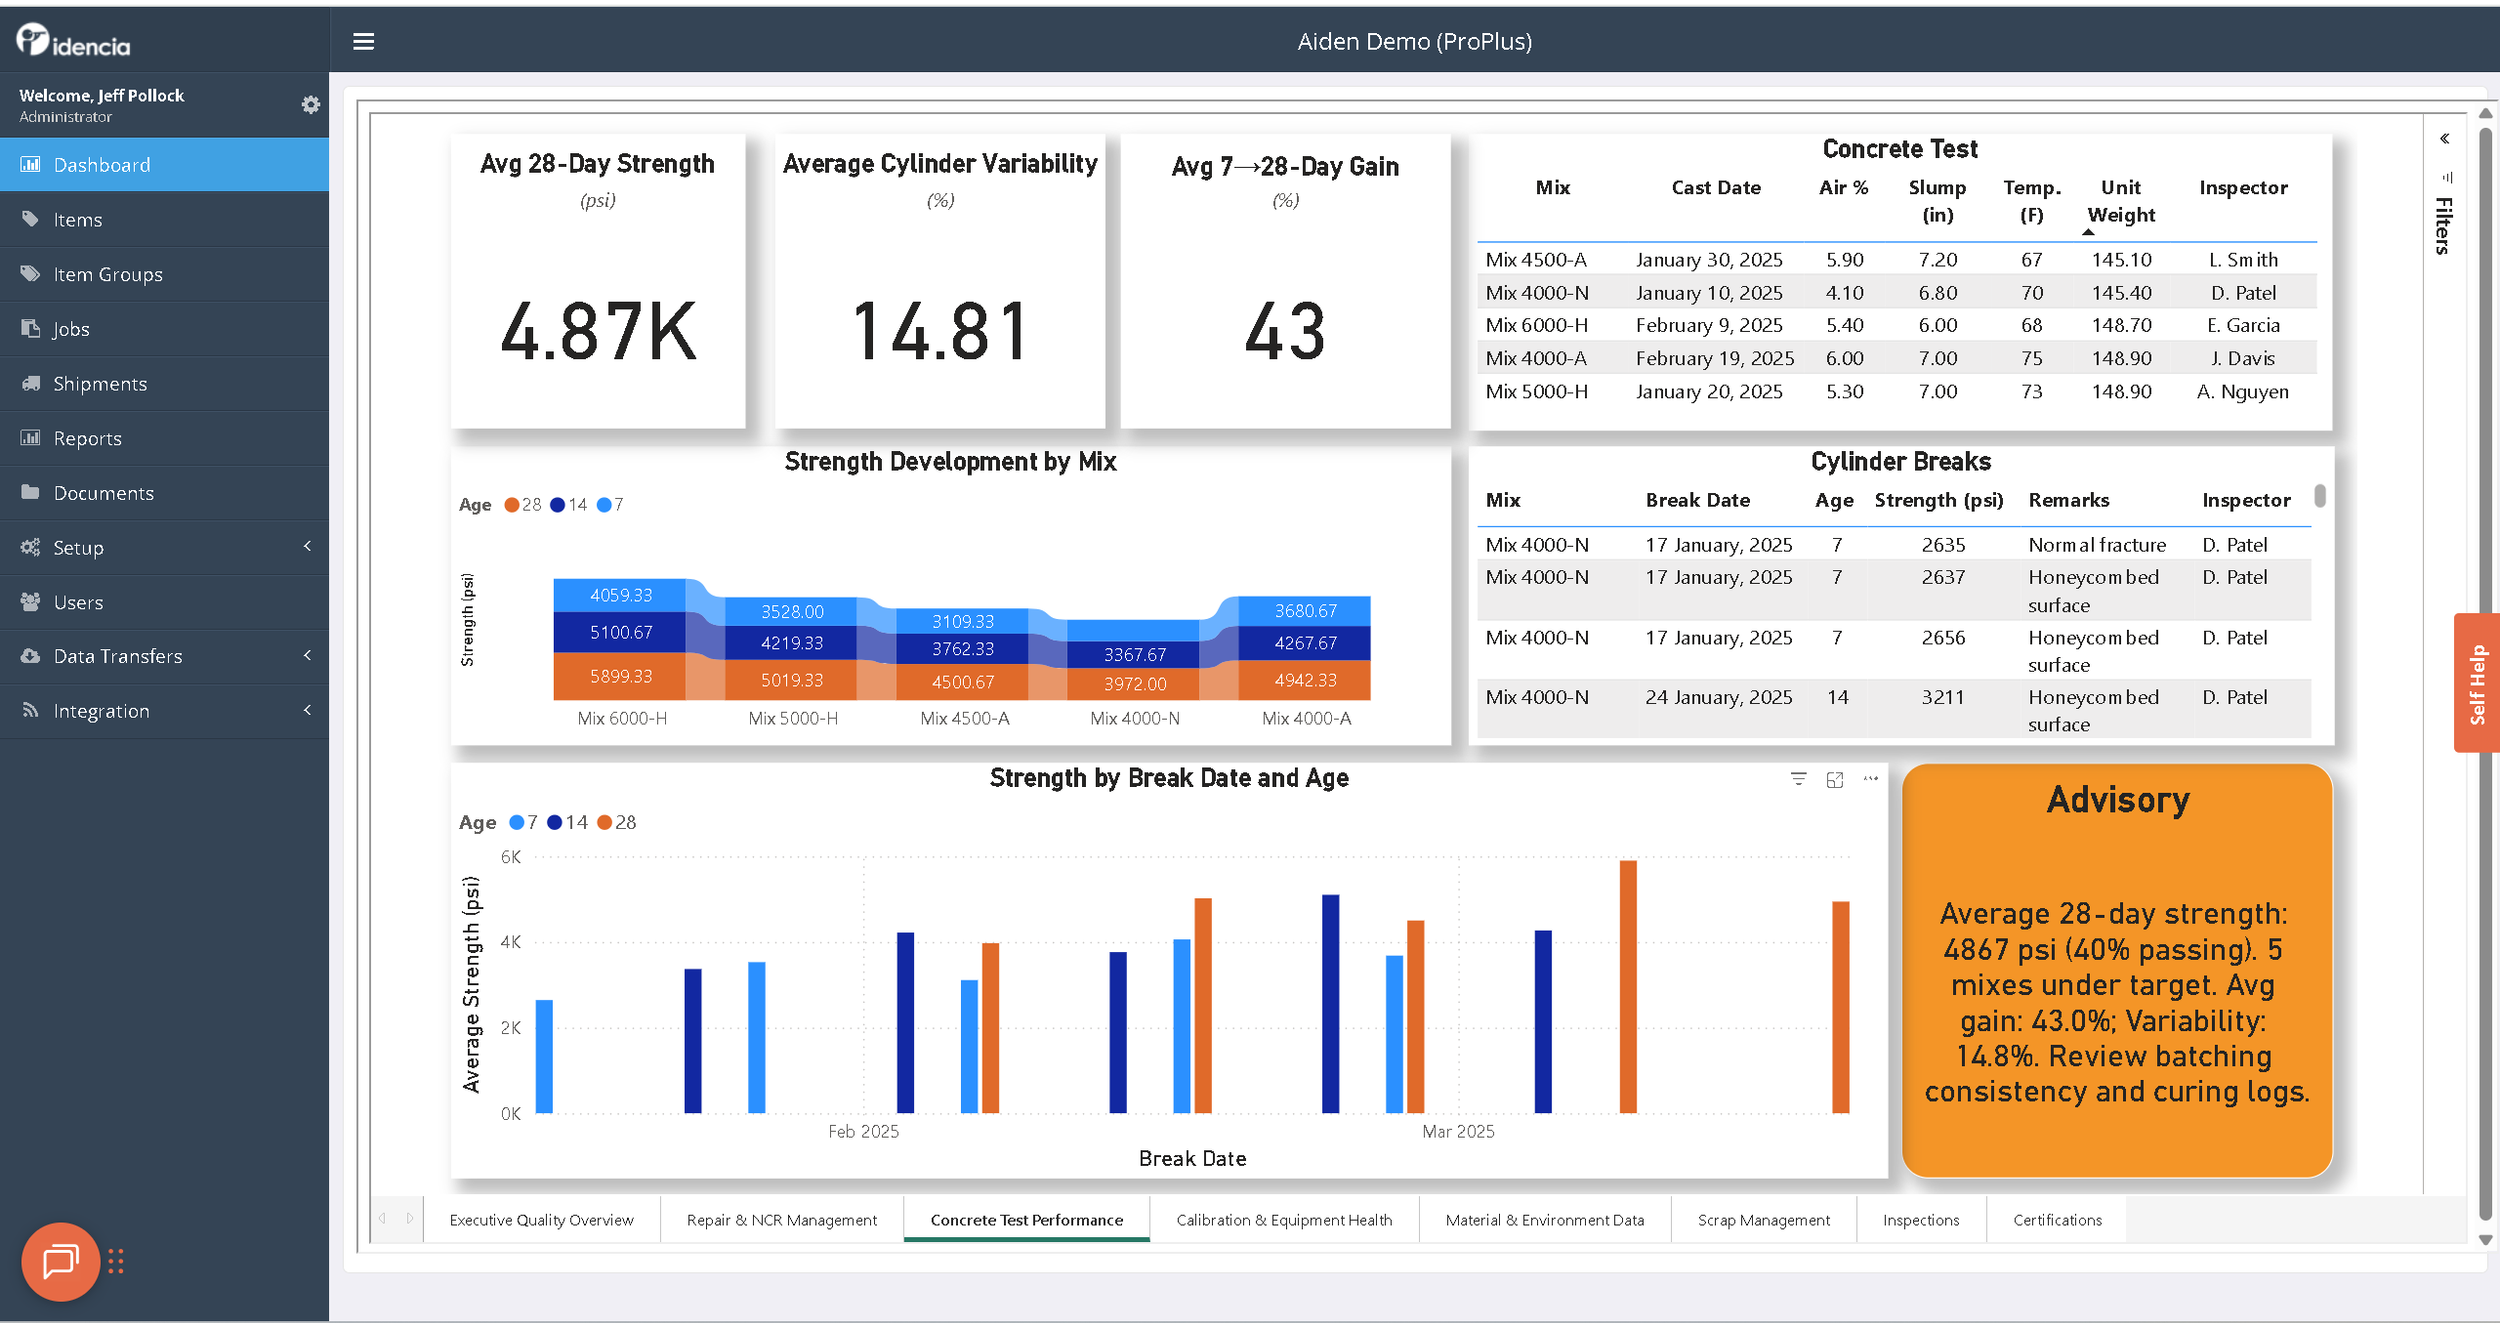Switch to Scrap Management tab
The image size is (2500, 1323).
pyautogui.click(x=1763, y=1220)
